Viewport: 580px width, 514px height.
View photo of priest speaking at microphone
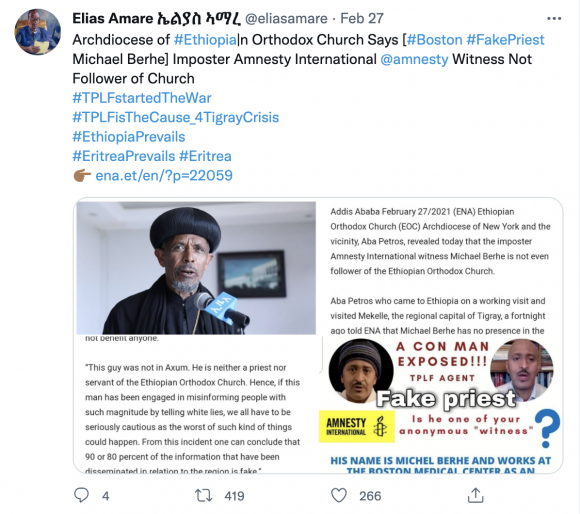coord(196,268)
